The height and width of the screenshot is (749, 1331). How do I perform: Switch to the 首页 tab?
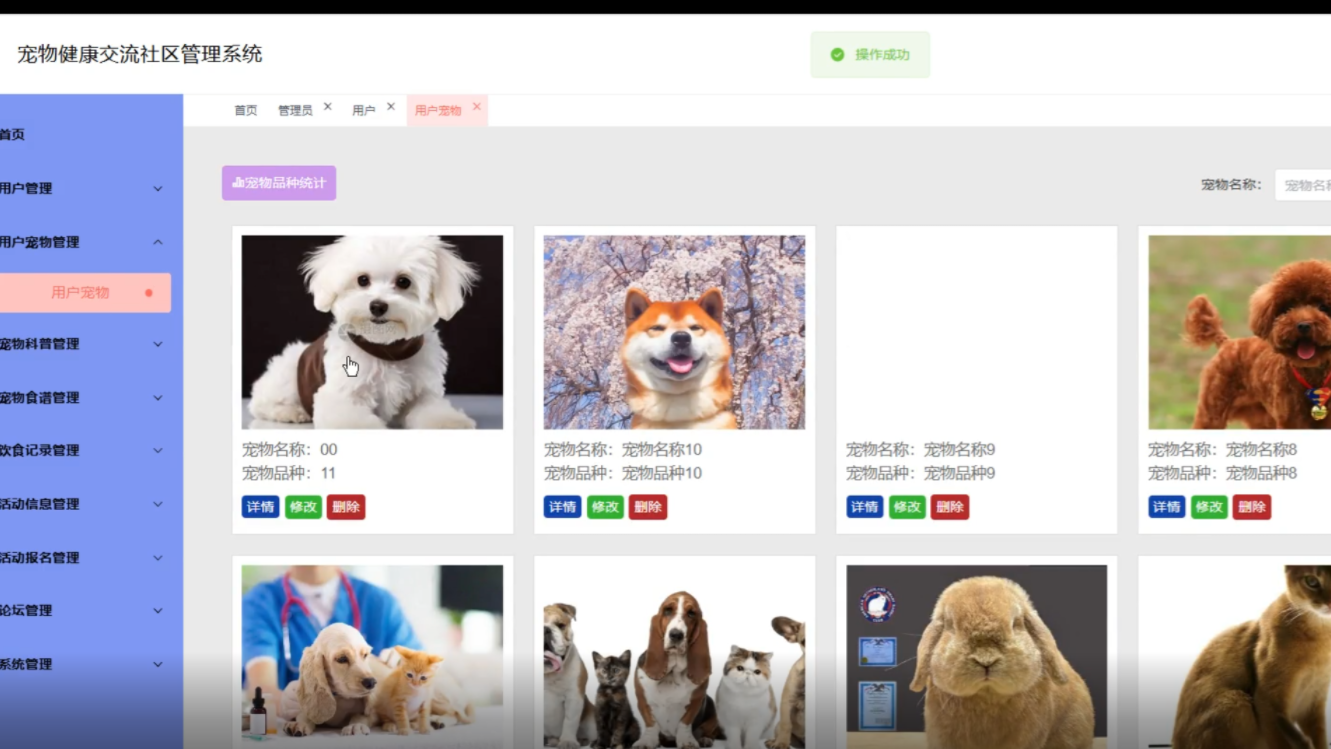(245, 111)
